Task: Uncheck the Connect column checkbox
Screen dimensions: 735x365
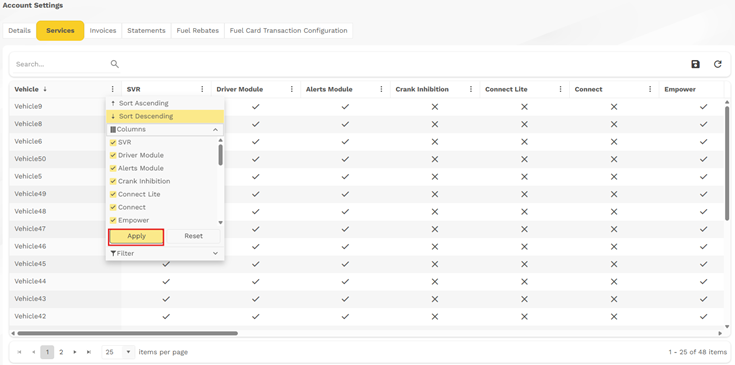Action: 113,207
